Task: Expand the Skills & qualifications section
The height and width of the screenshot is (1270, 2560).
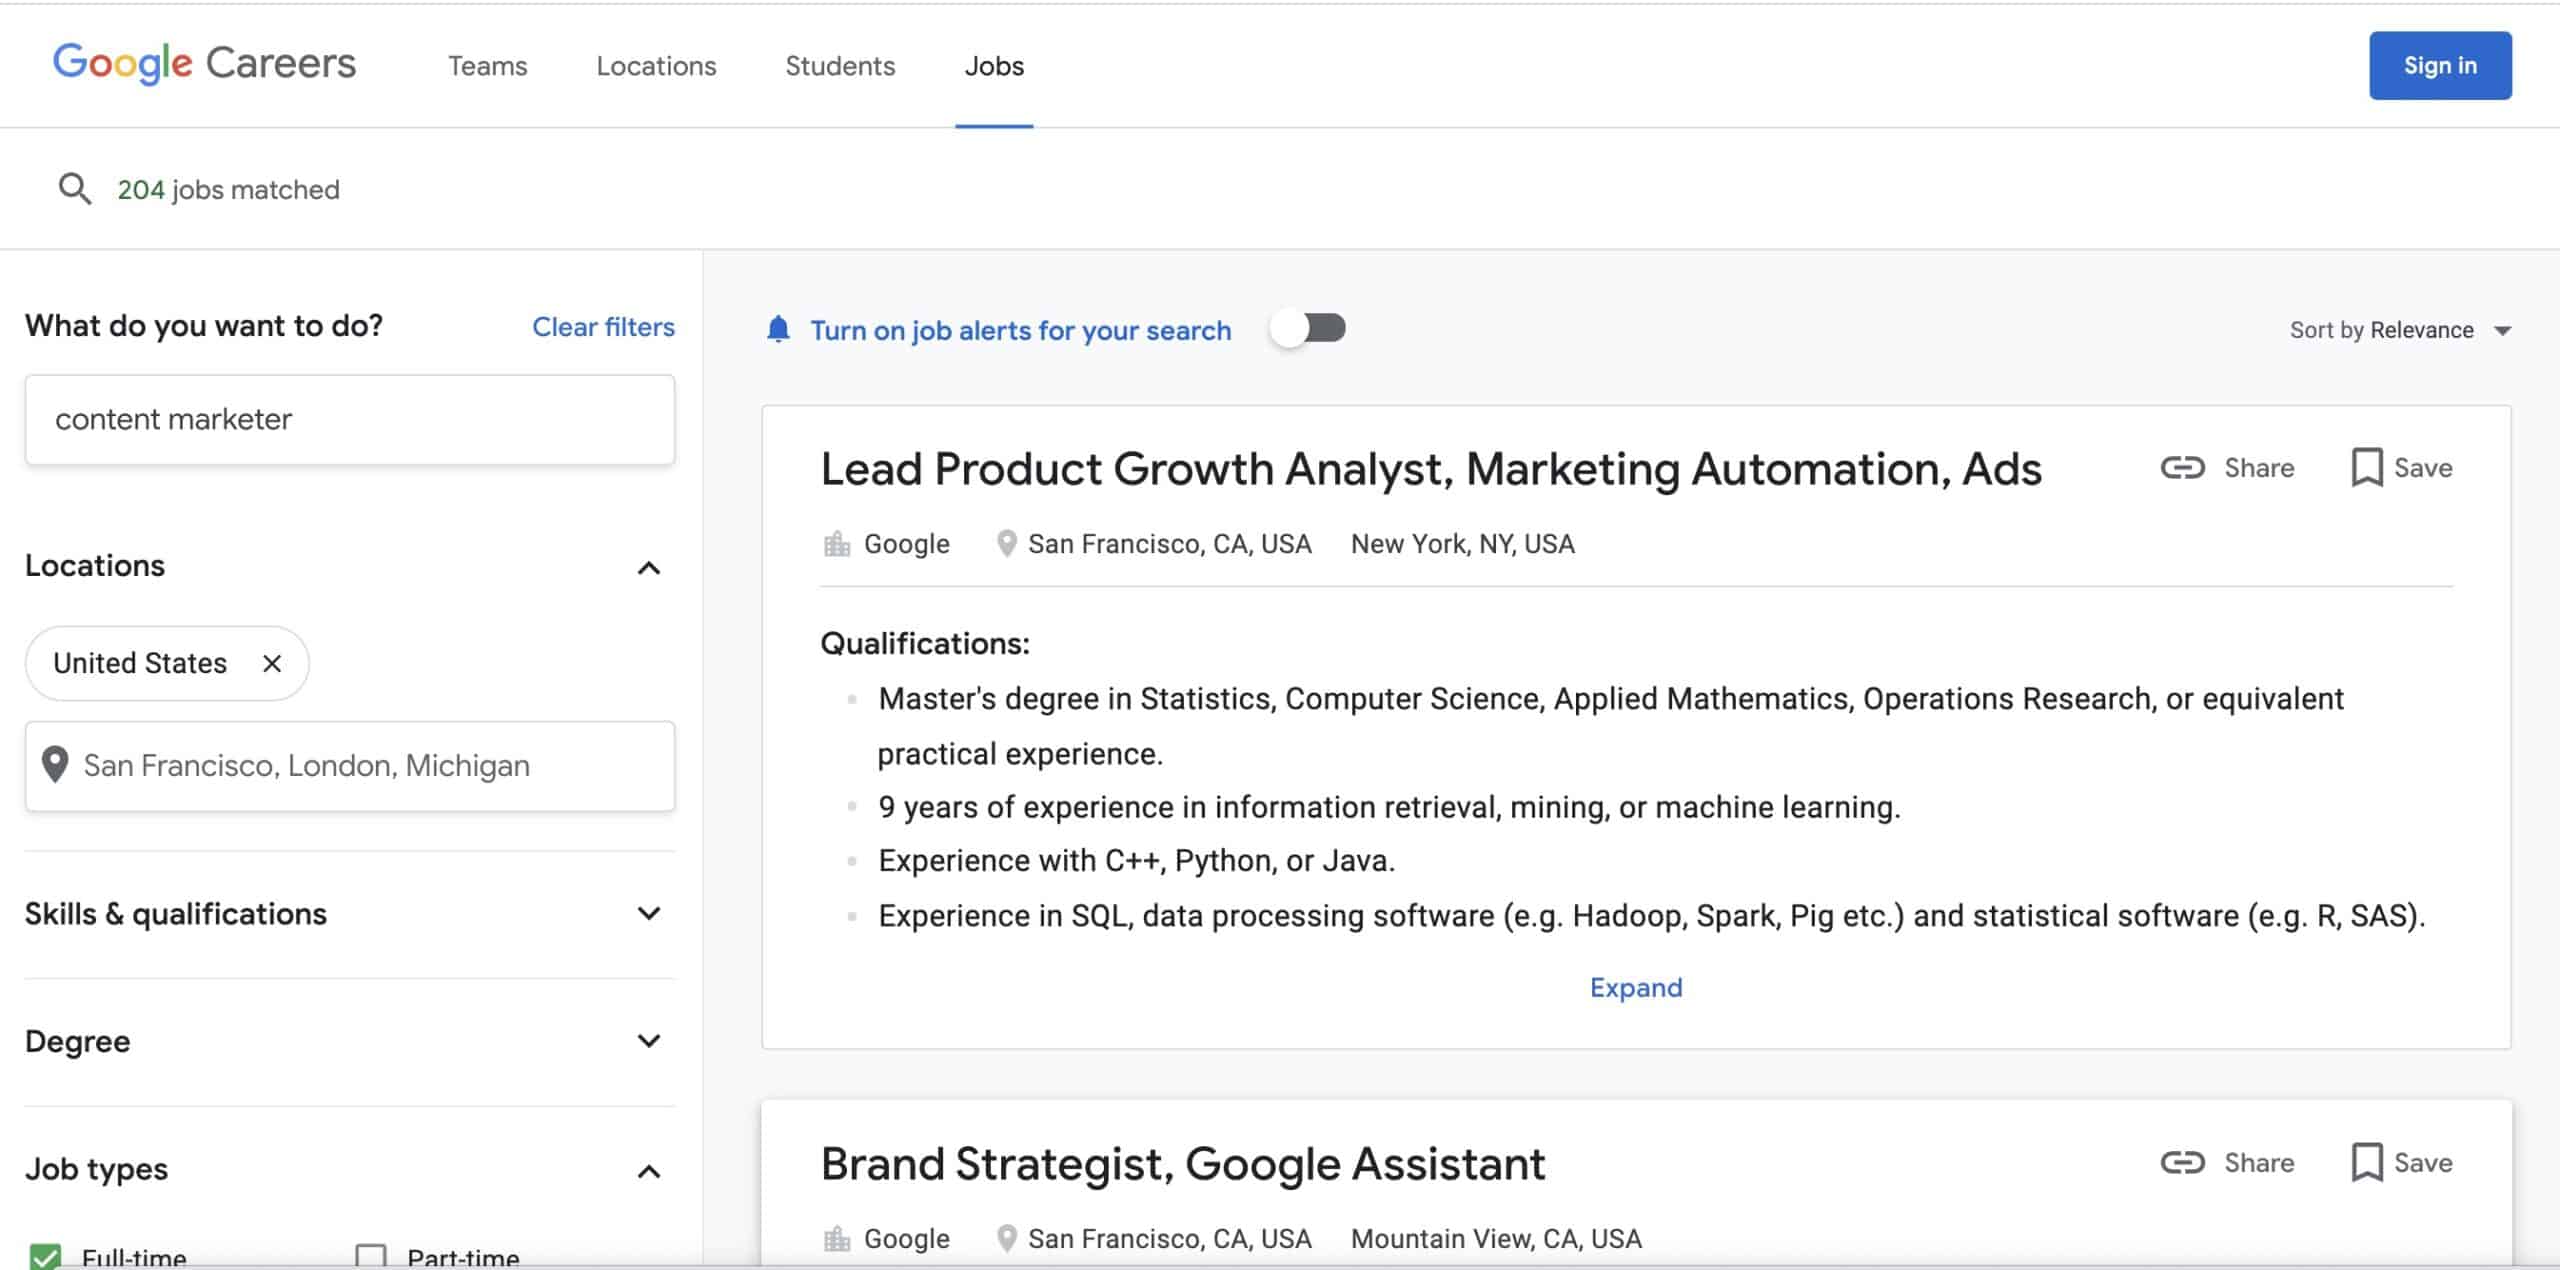Action: (x=649, y=913)
